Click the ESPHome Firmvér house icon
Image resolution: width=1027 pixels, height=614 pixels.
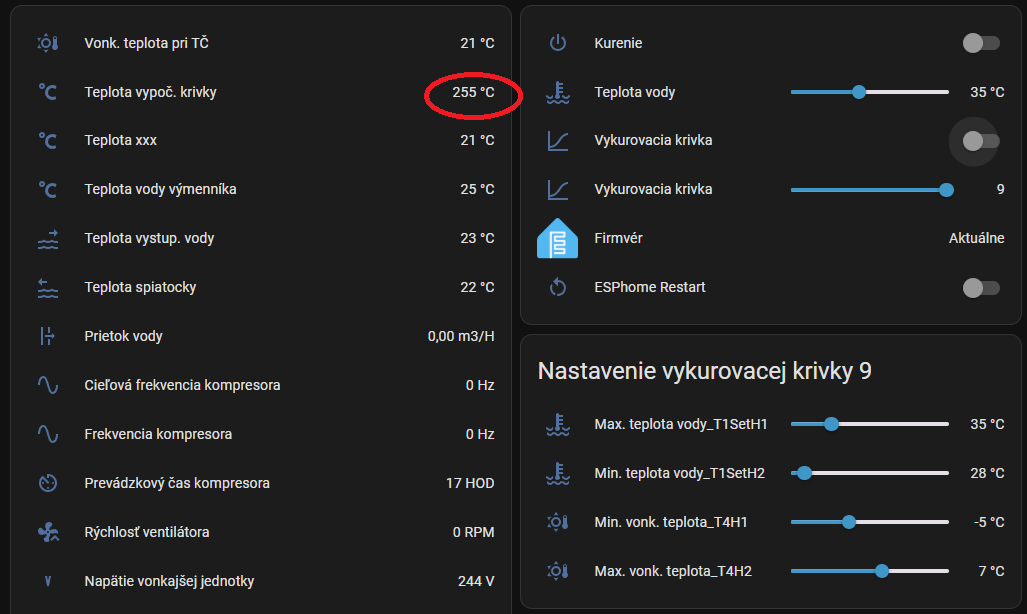pyautogui.click(x=558, y=239)
